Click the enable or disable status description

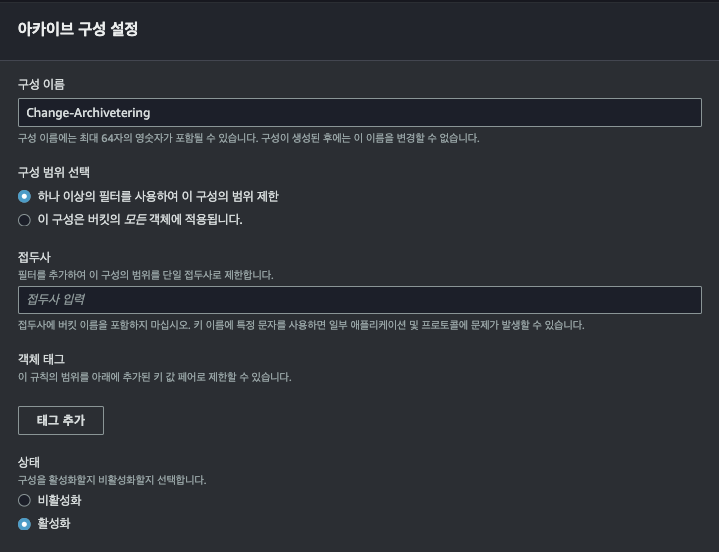112,480
